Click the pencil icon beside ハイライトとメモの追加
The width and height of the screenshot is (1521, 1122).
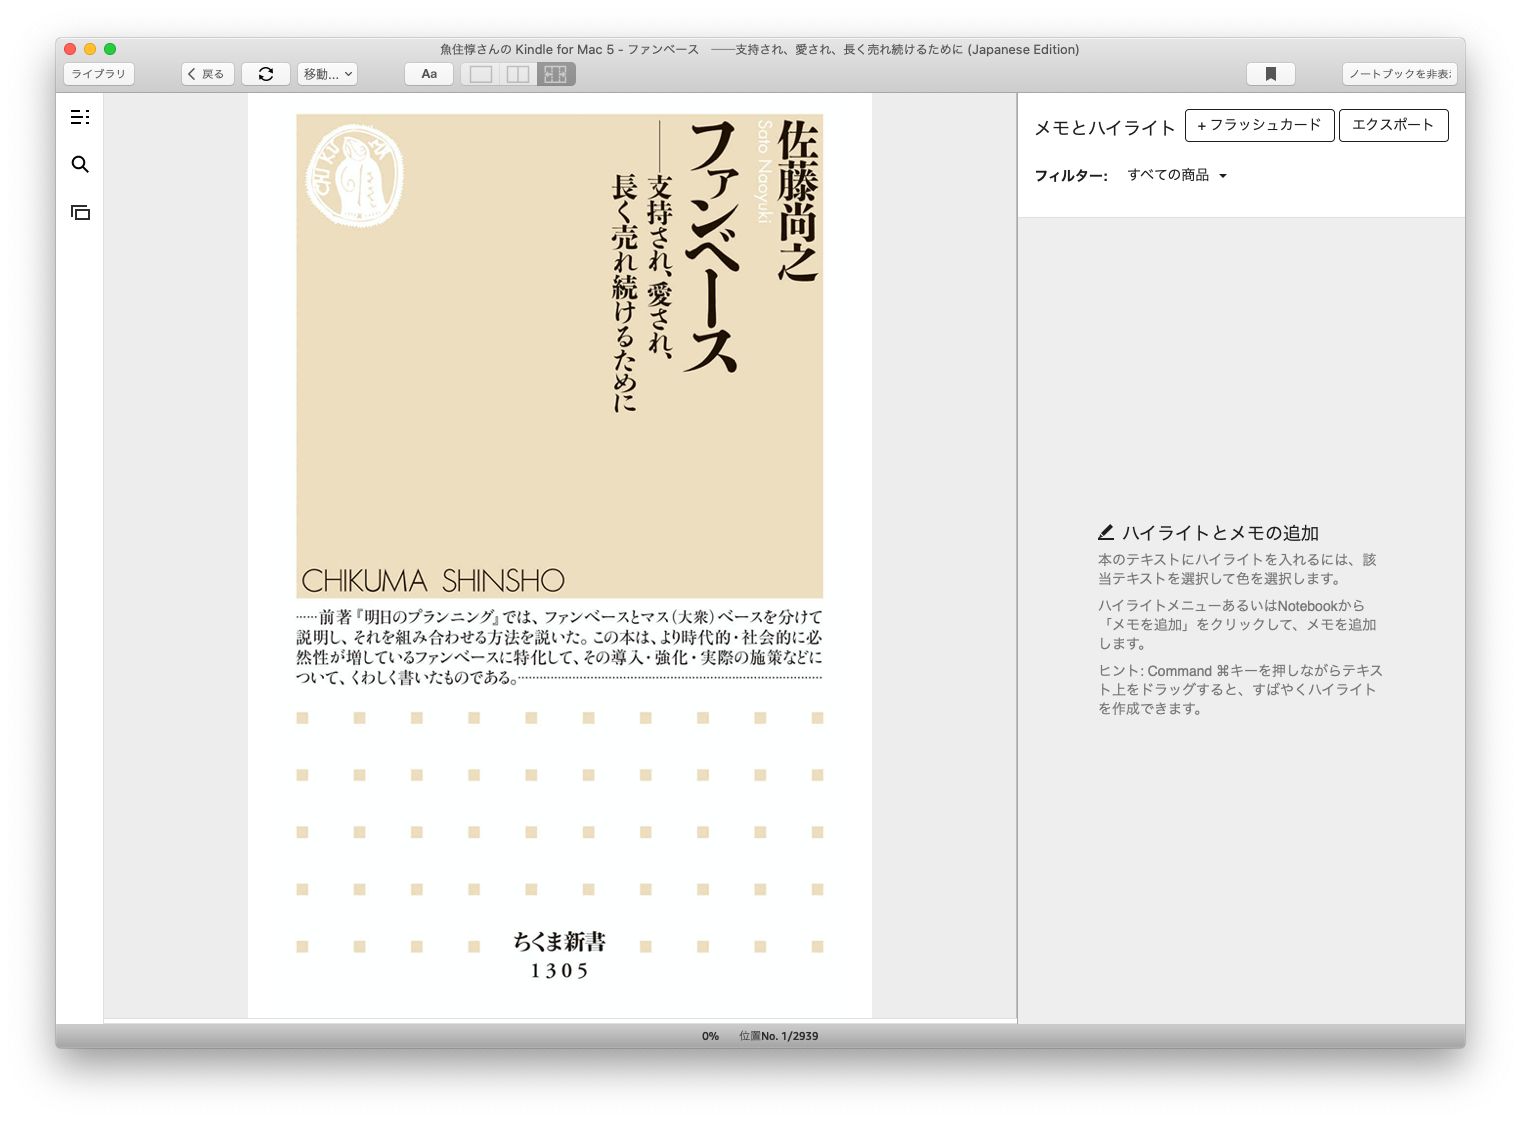(1106, 533)
